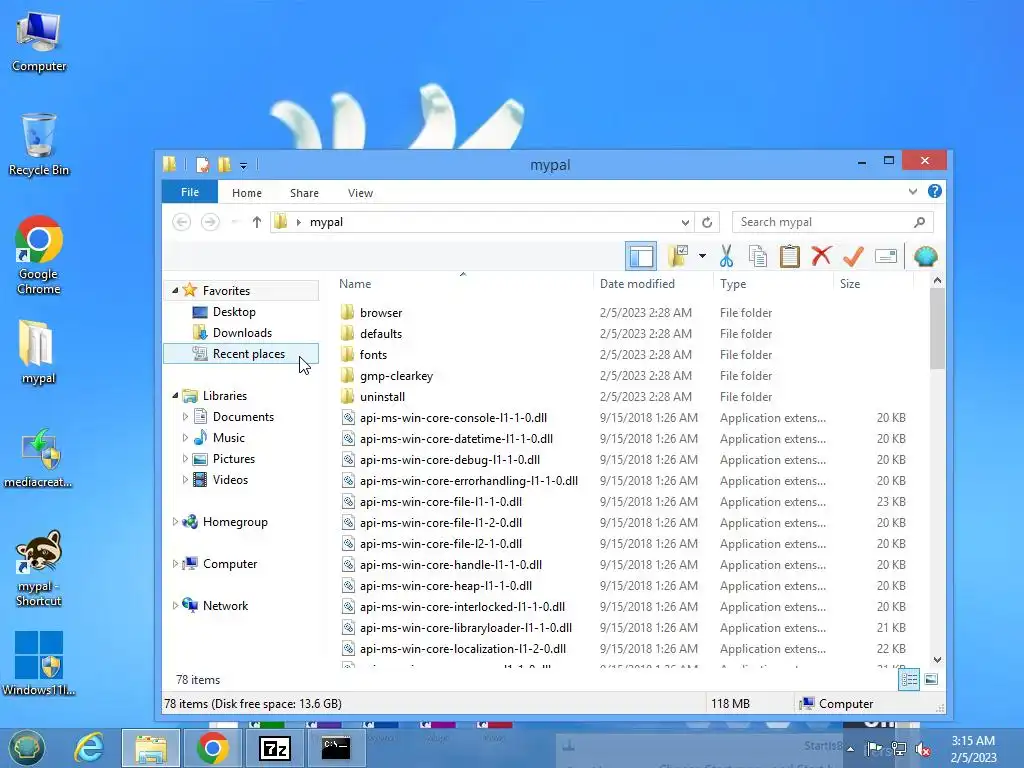Expand the ribbon with the chevron

912,191
